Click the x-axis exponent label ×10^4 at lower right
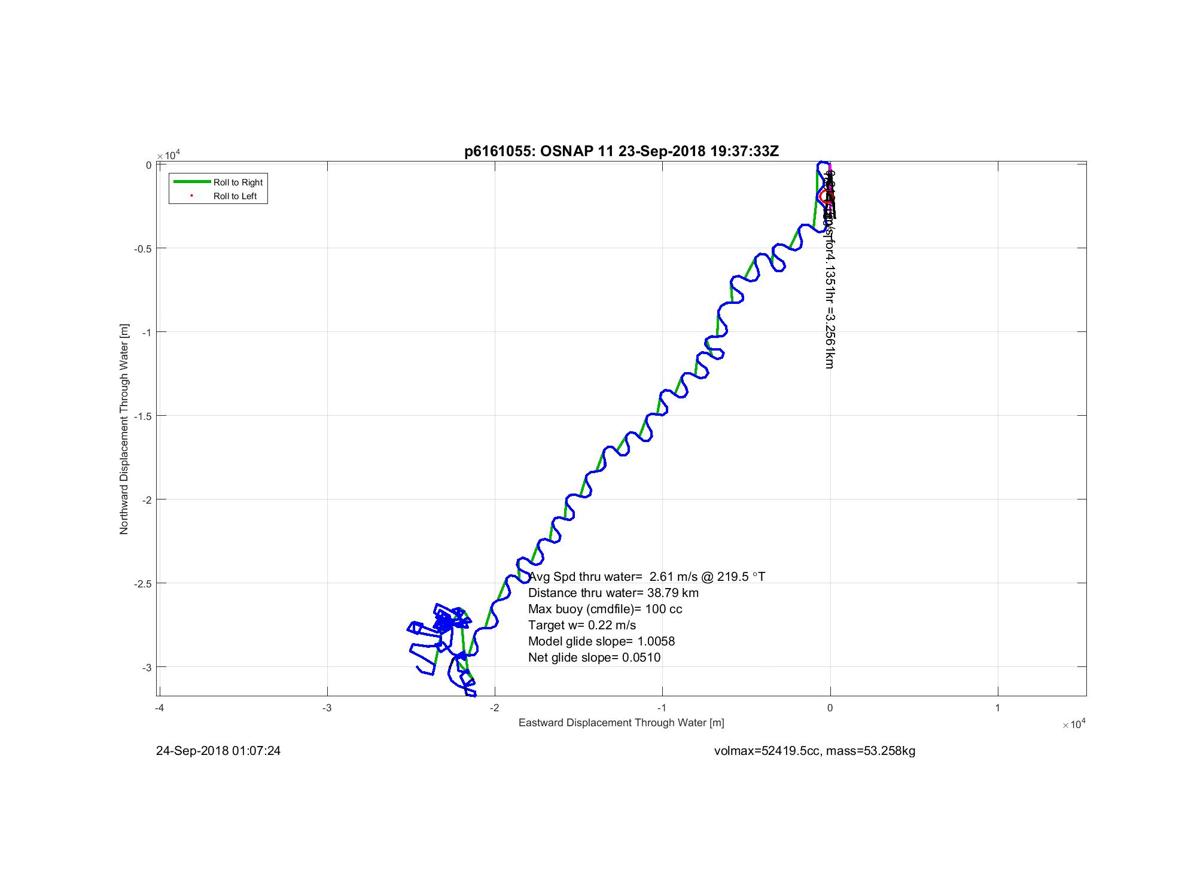 pyautogui.click(x=1073, y=723)
